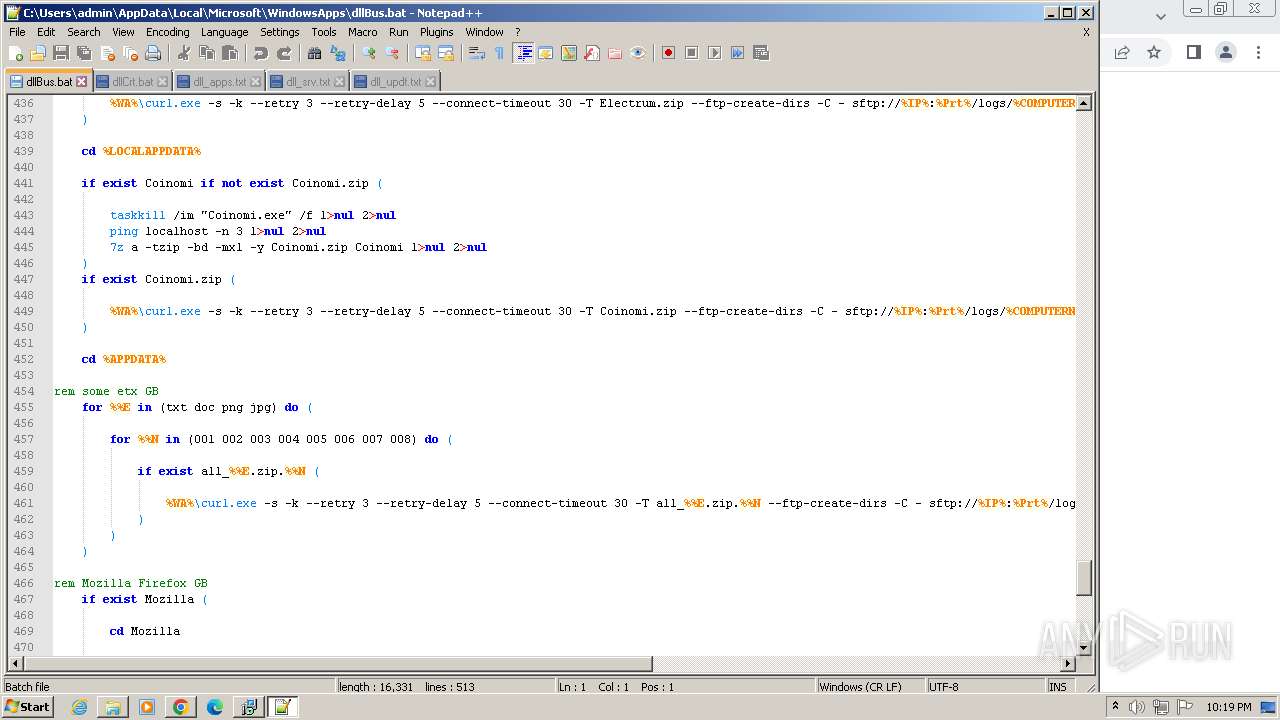Click the Zoom In toolbar icon

(369, 53)
